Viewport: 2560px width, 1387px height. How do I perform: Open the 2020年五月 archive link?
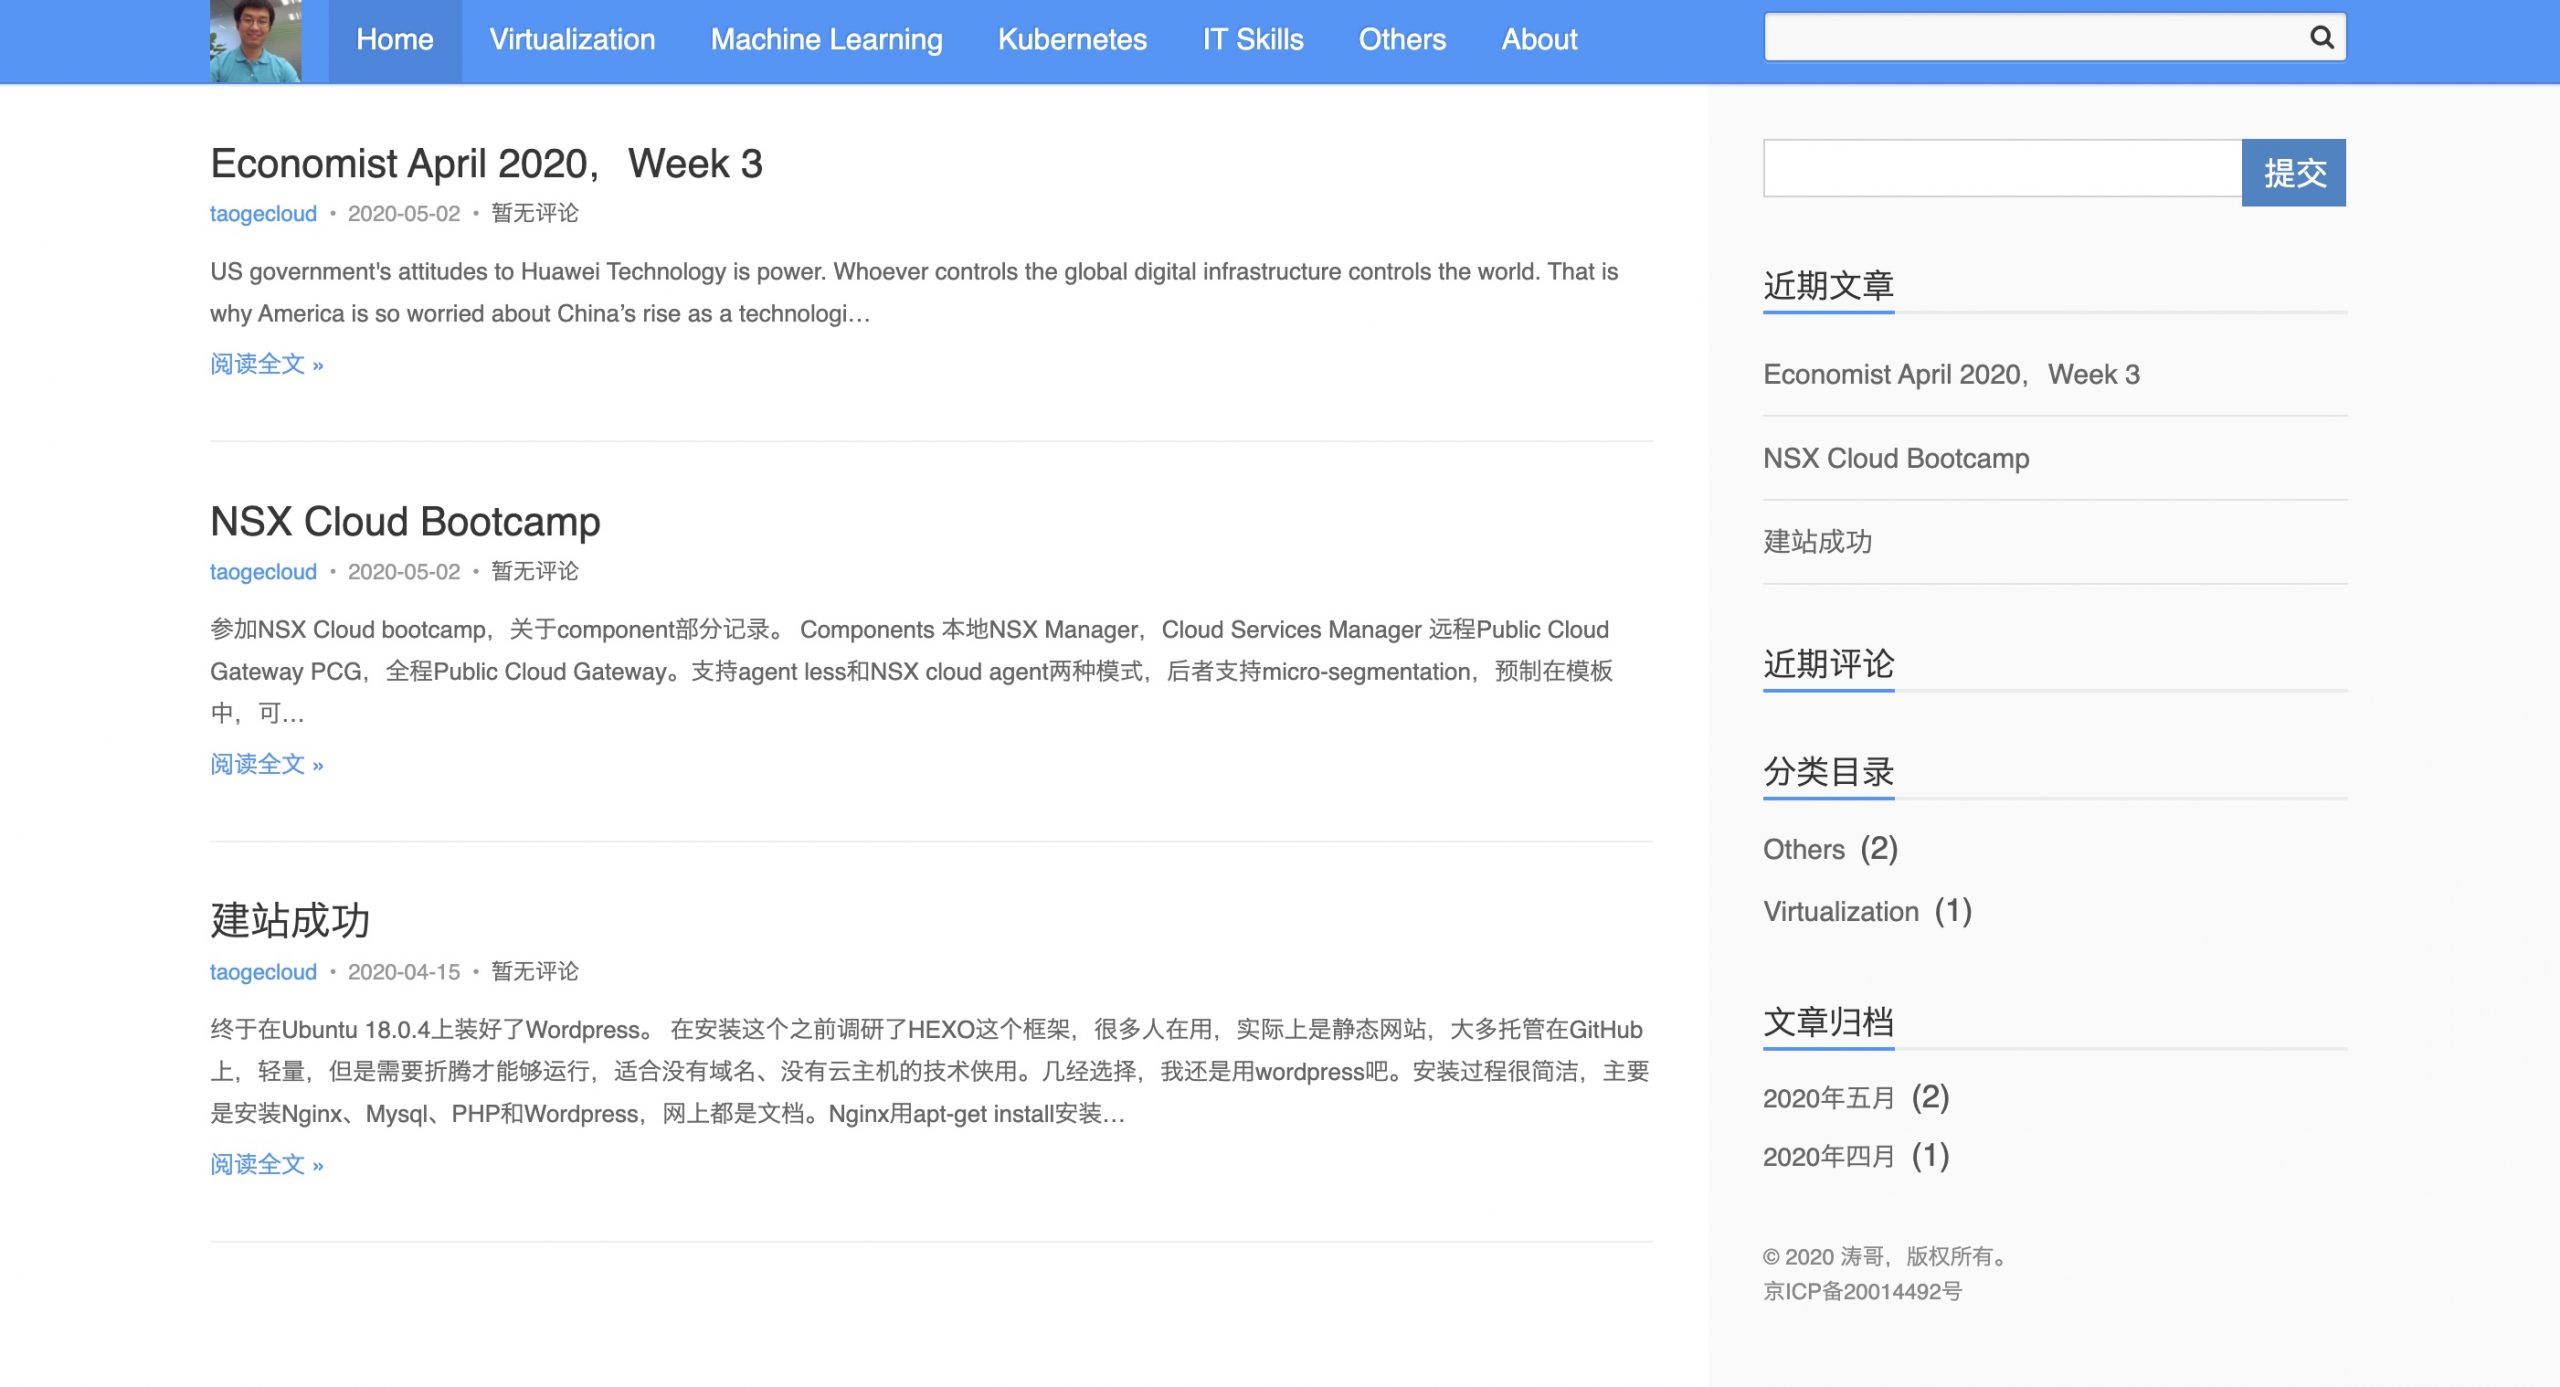point(1828,1099)
